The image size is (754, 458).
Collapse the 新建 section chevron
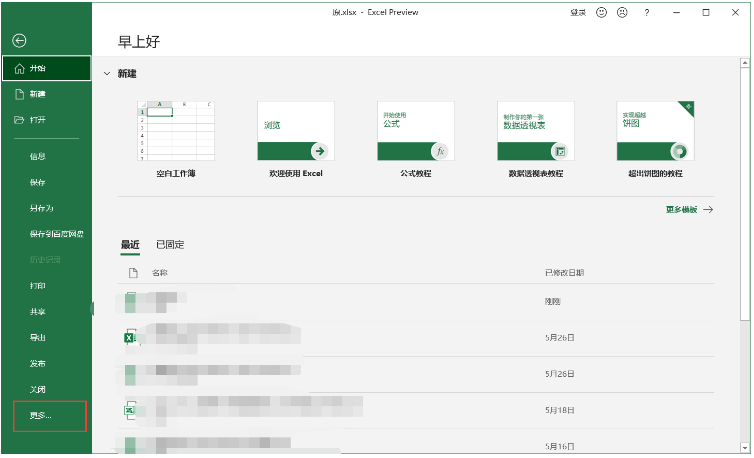[x=107, y=74]
